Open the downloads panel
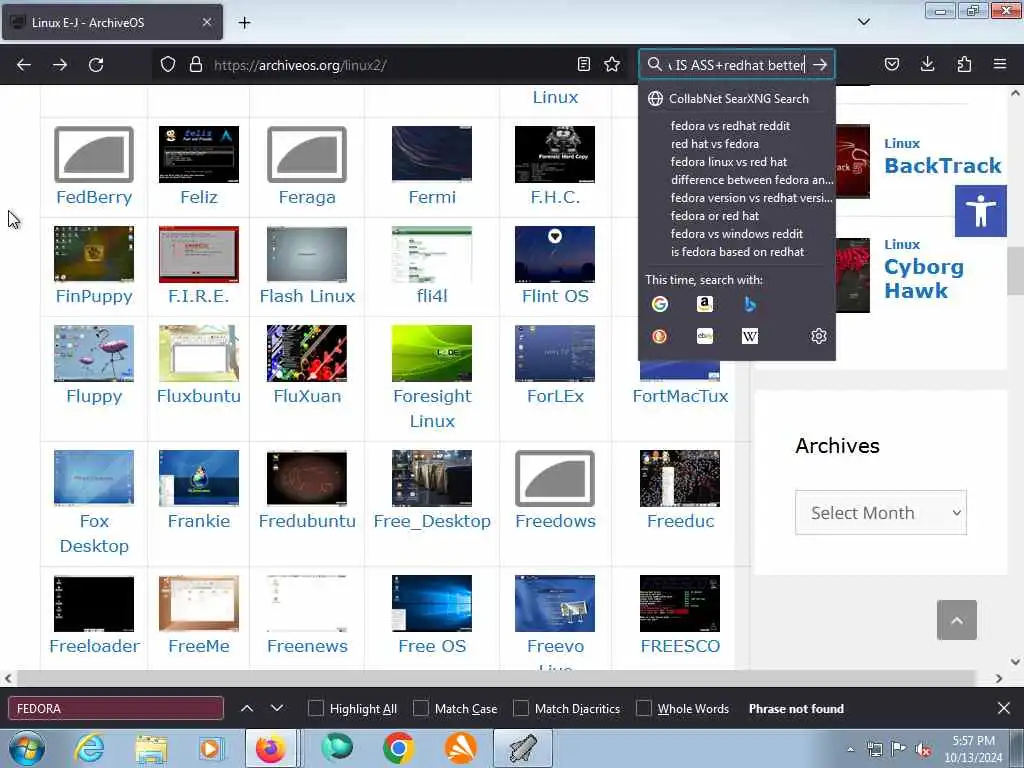 [927, 65]
